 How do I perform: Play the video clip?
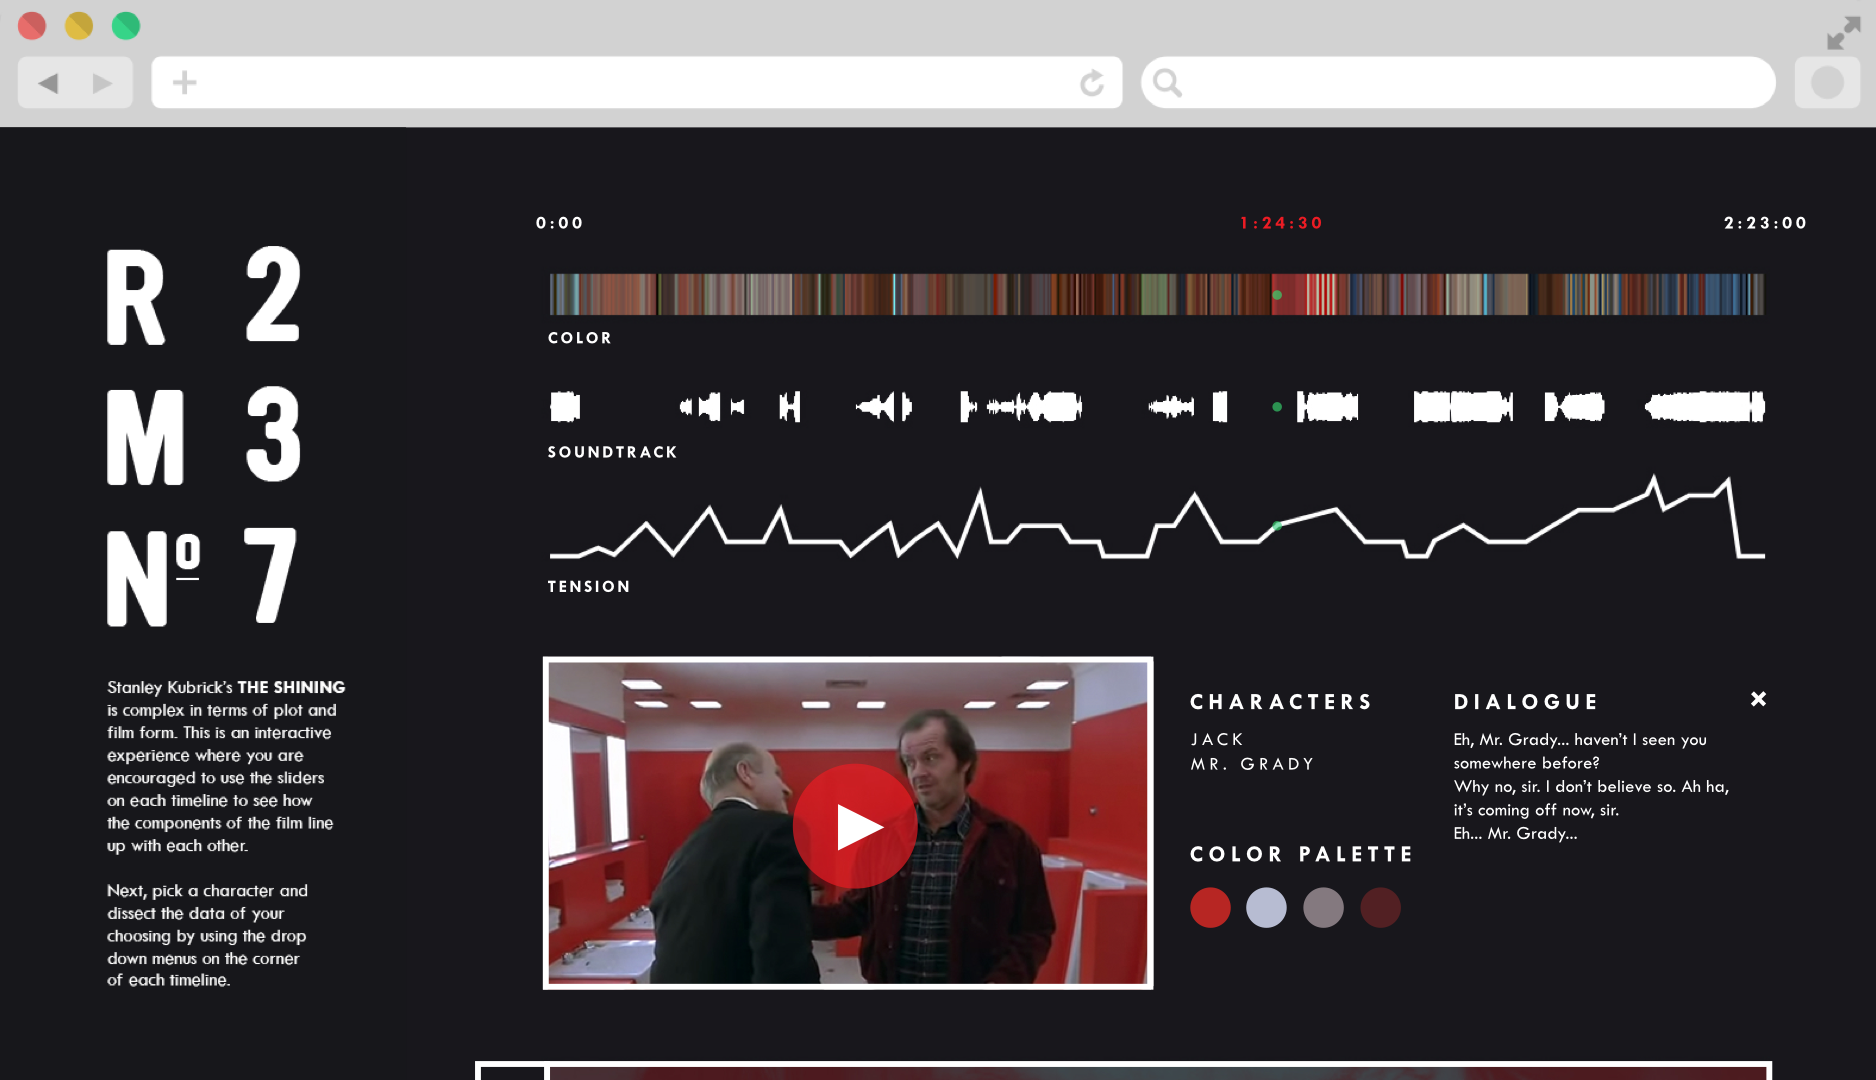pos(855,826)
